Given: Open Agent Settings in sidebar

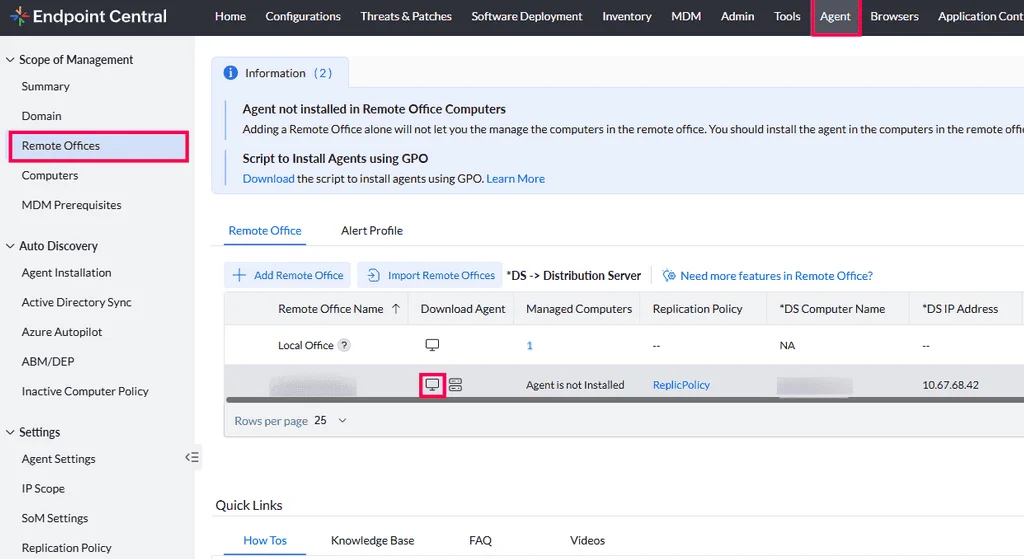Looking at the screenshot, I should click(58, 458).
